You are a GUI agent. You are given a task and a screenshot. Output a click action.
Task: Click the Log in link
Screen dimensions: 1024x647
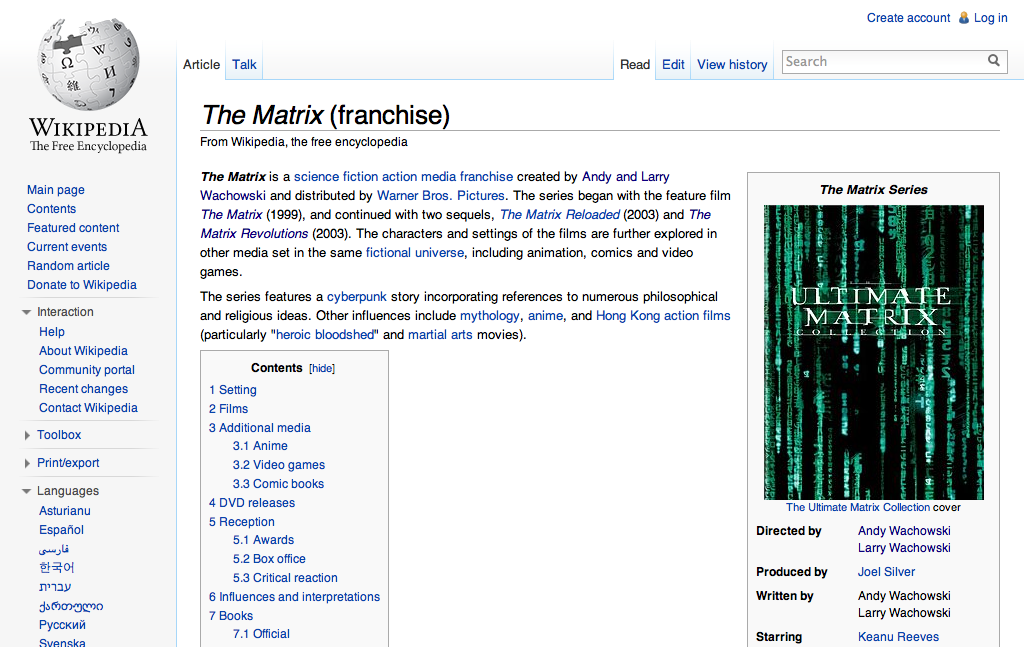[x=991, y=18]
